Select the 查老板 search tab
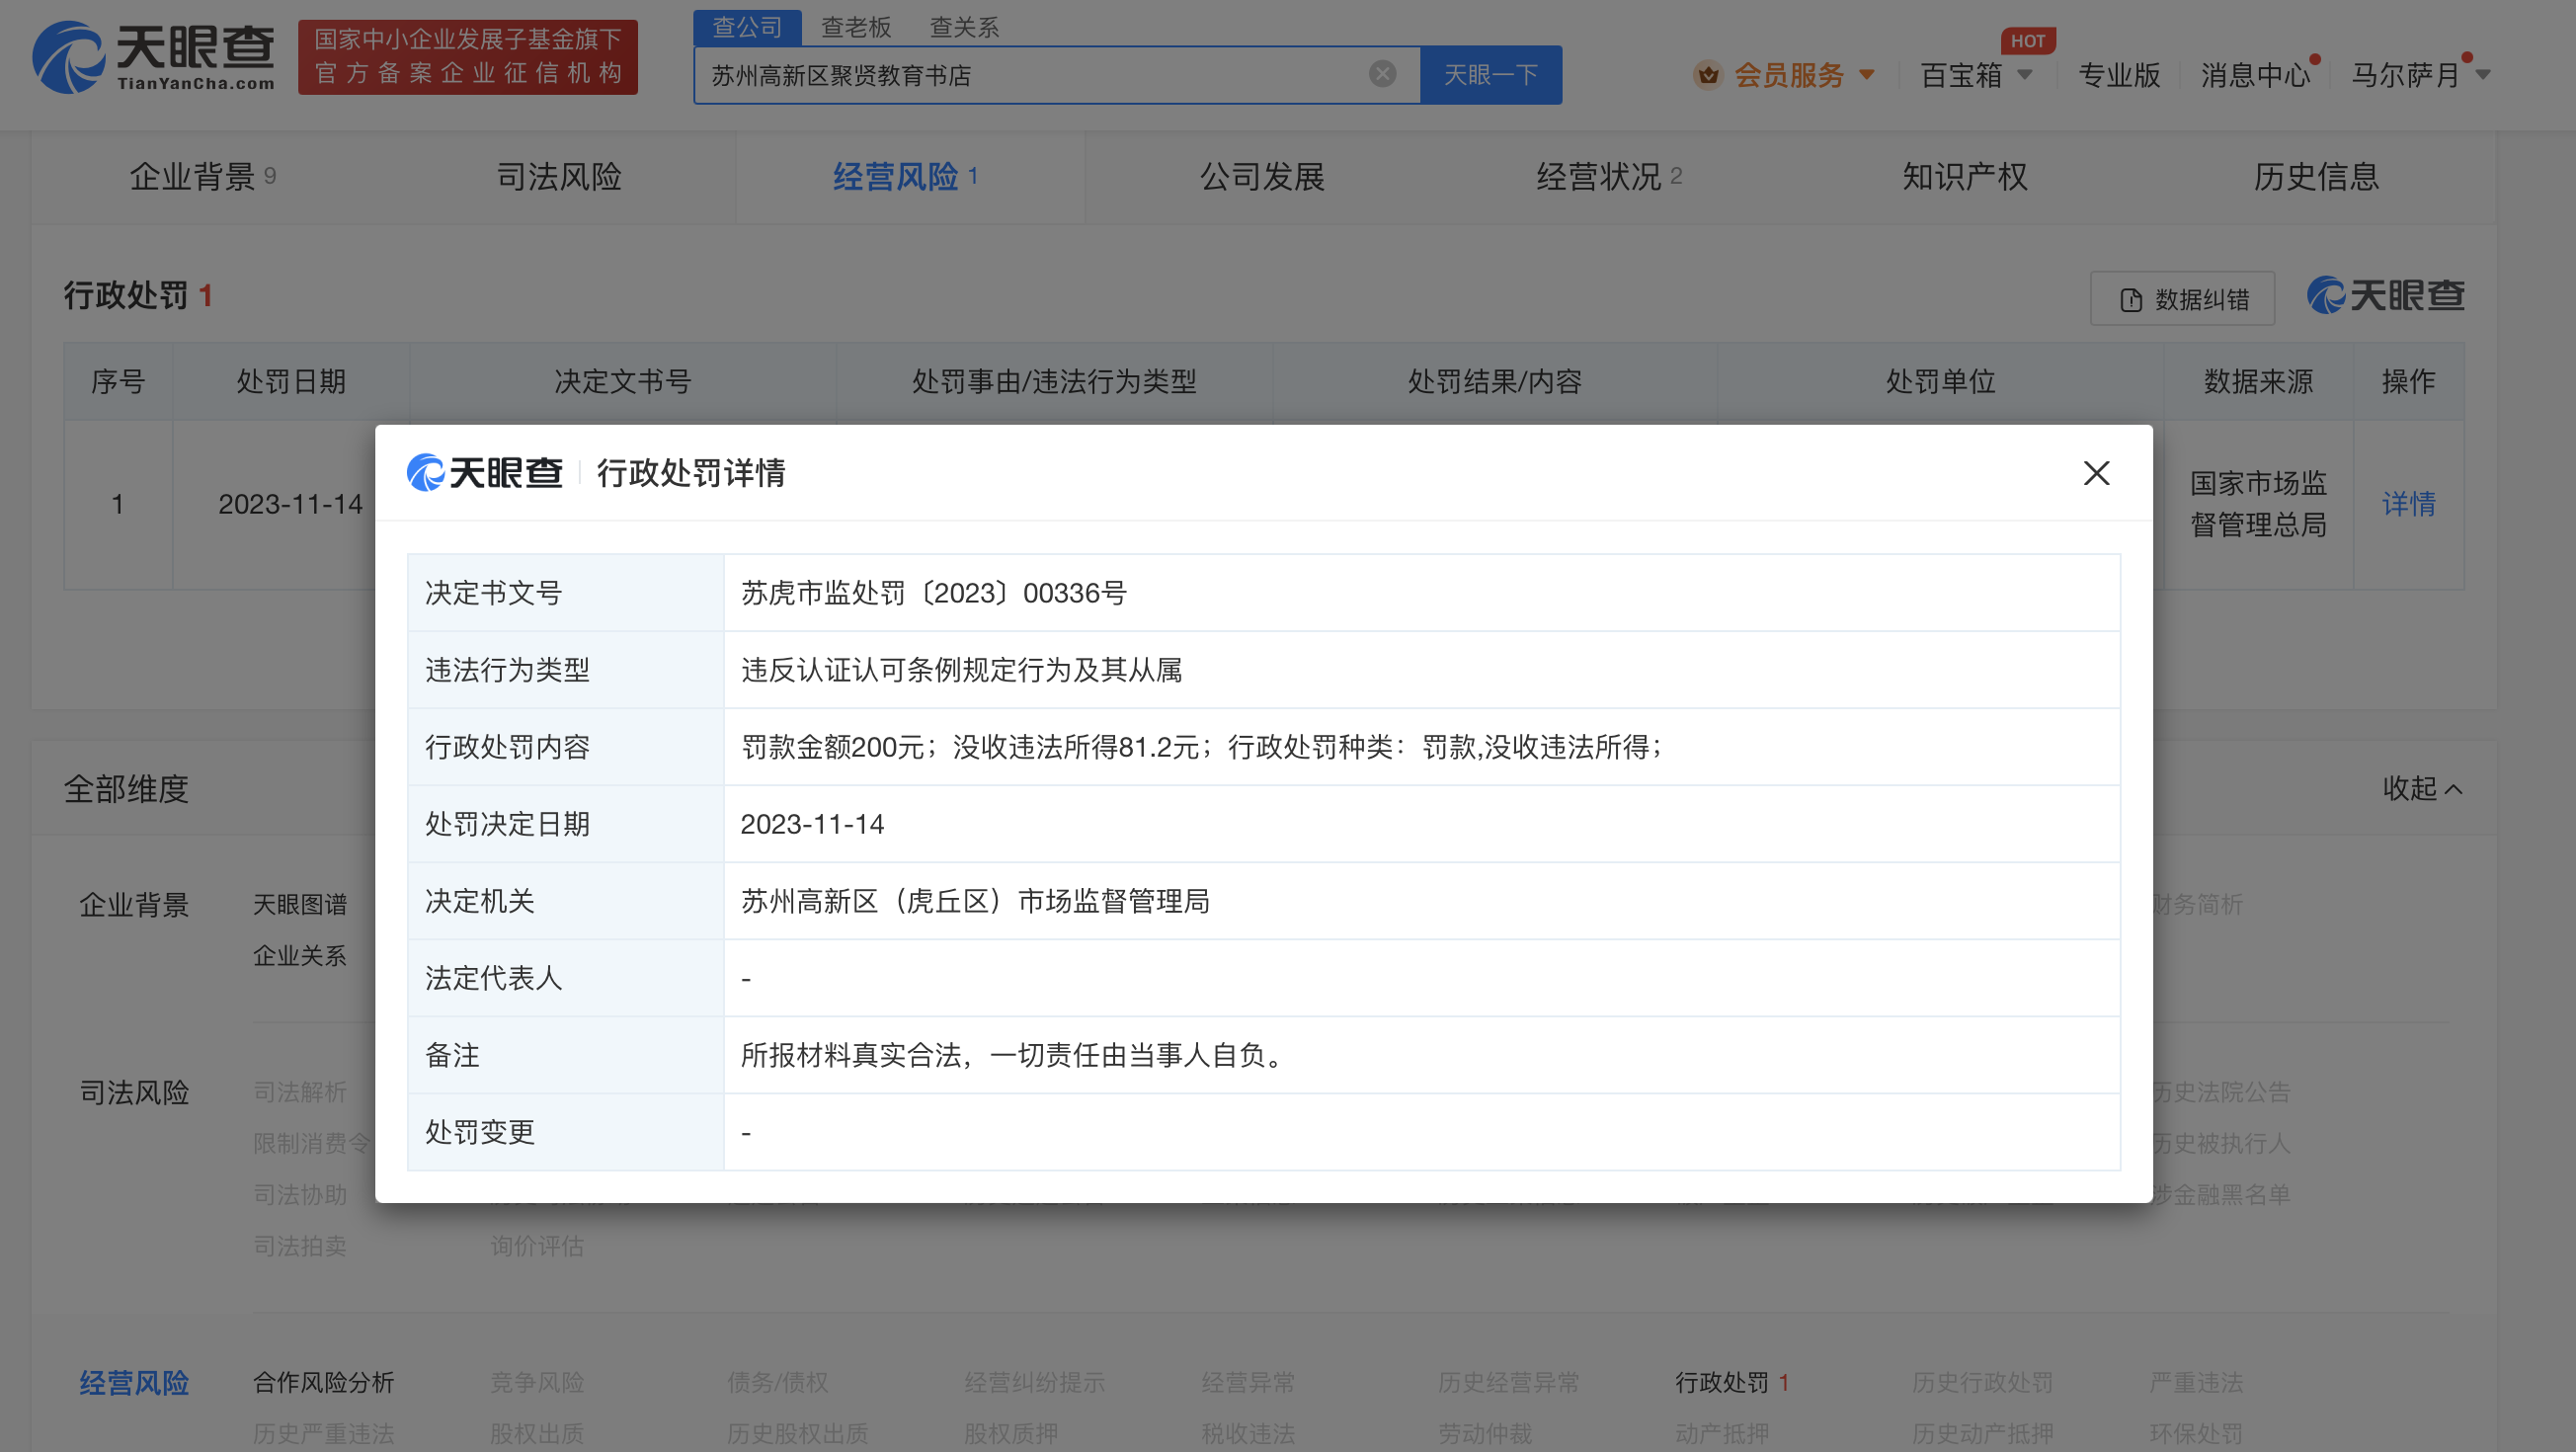The height and width of the screenshot is (1452, 2576). [856, 27]
